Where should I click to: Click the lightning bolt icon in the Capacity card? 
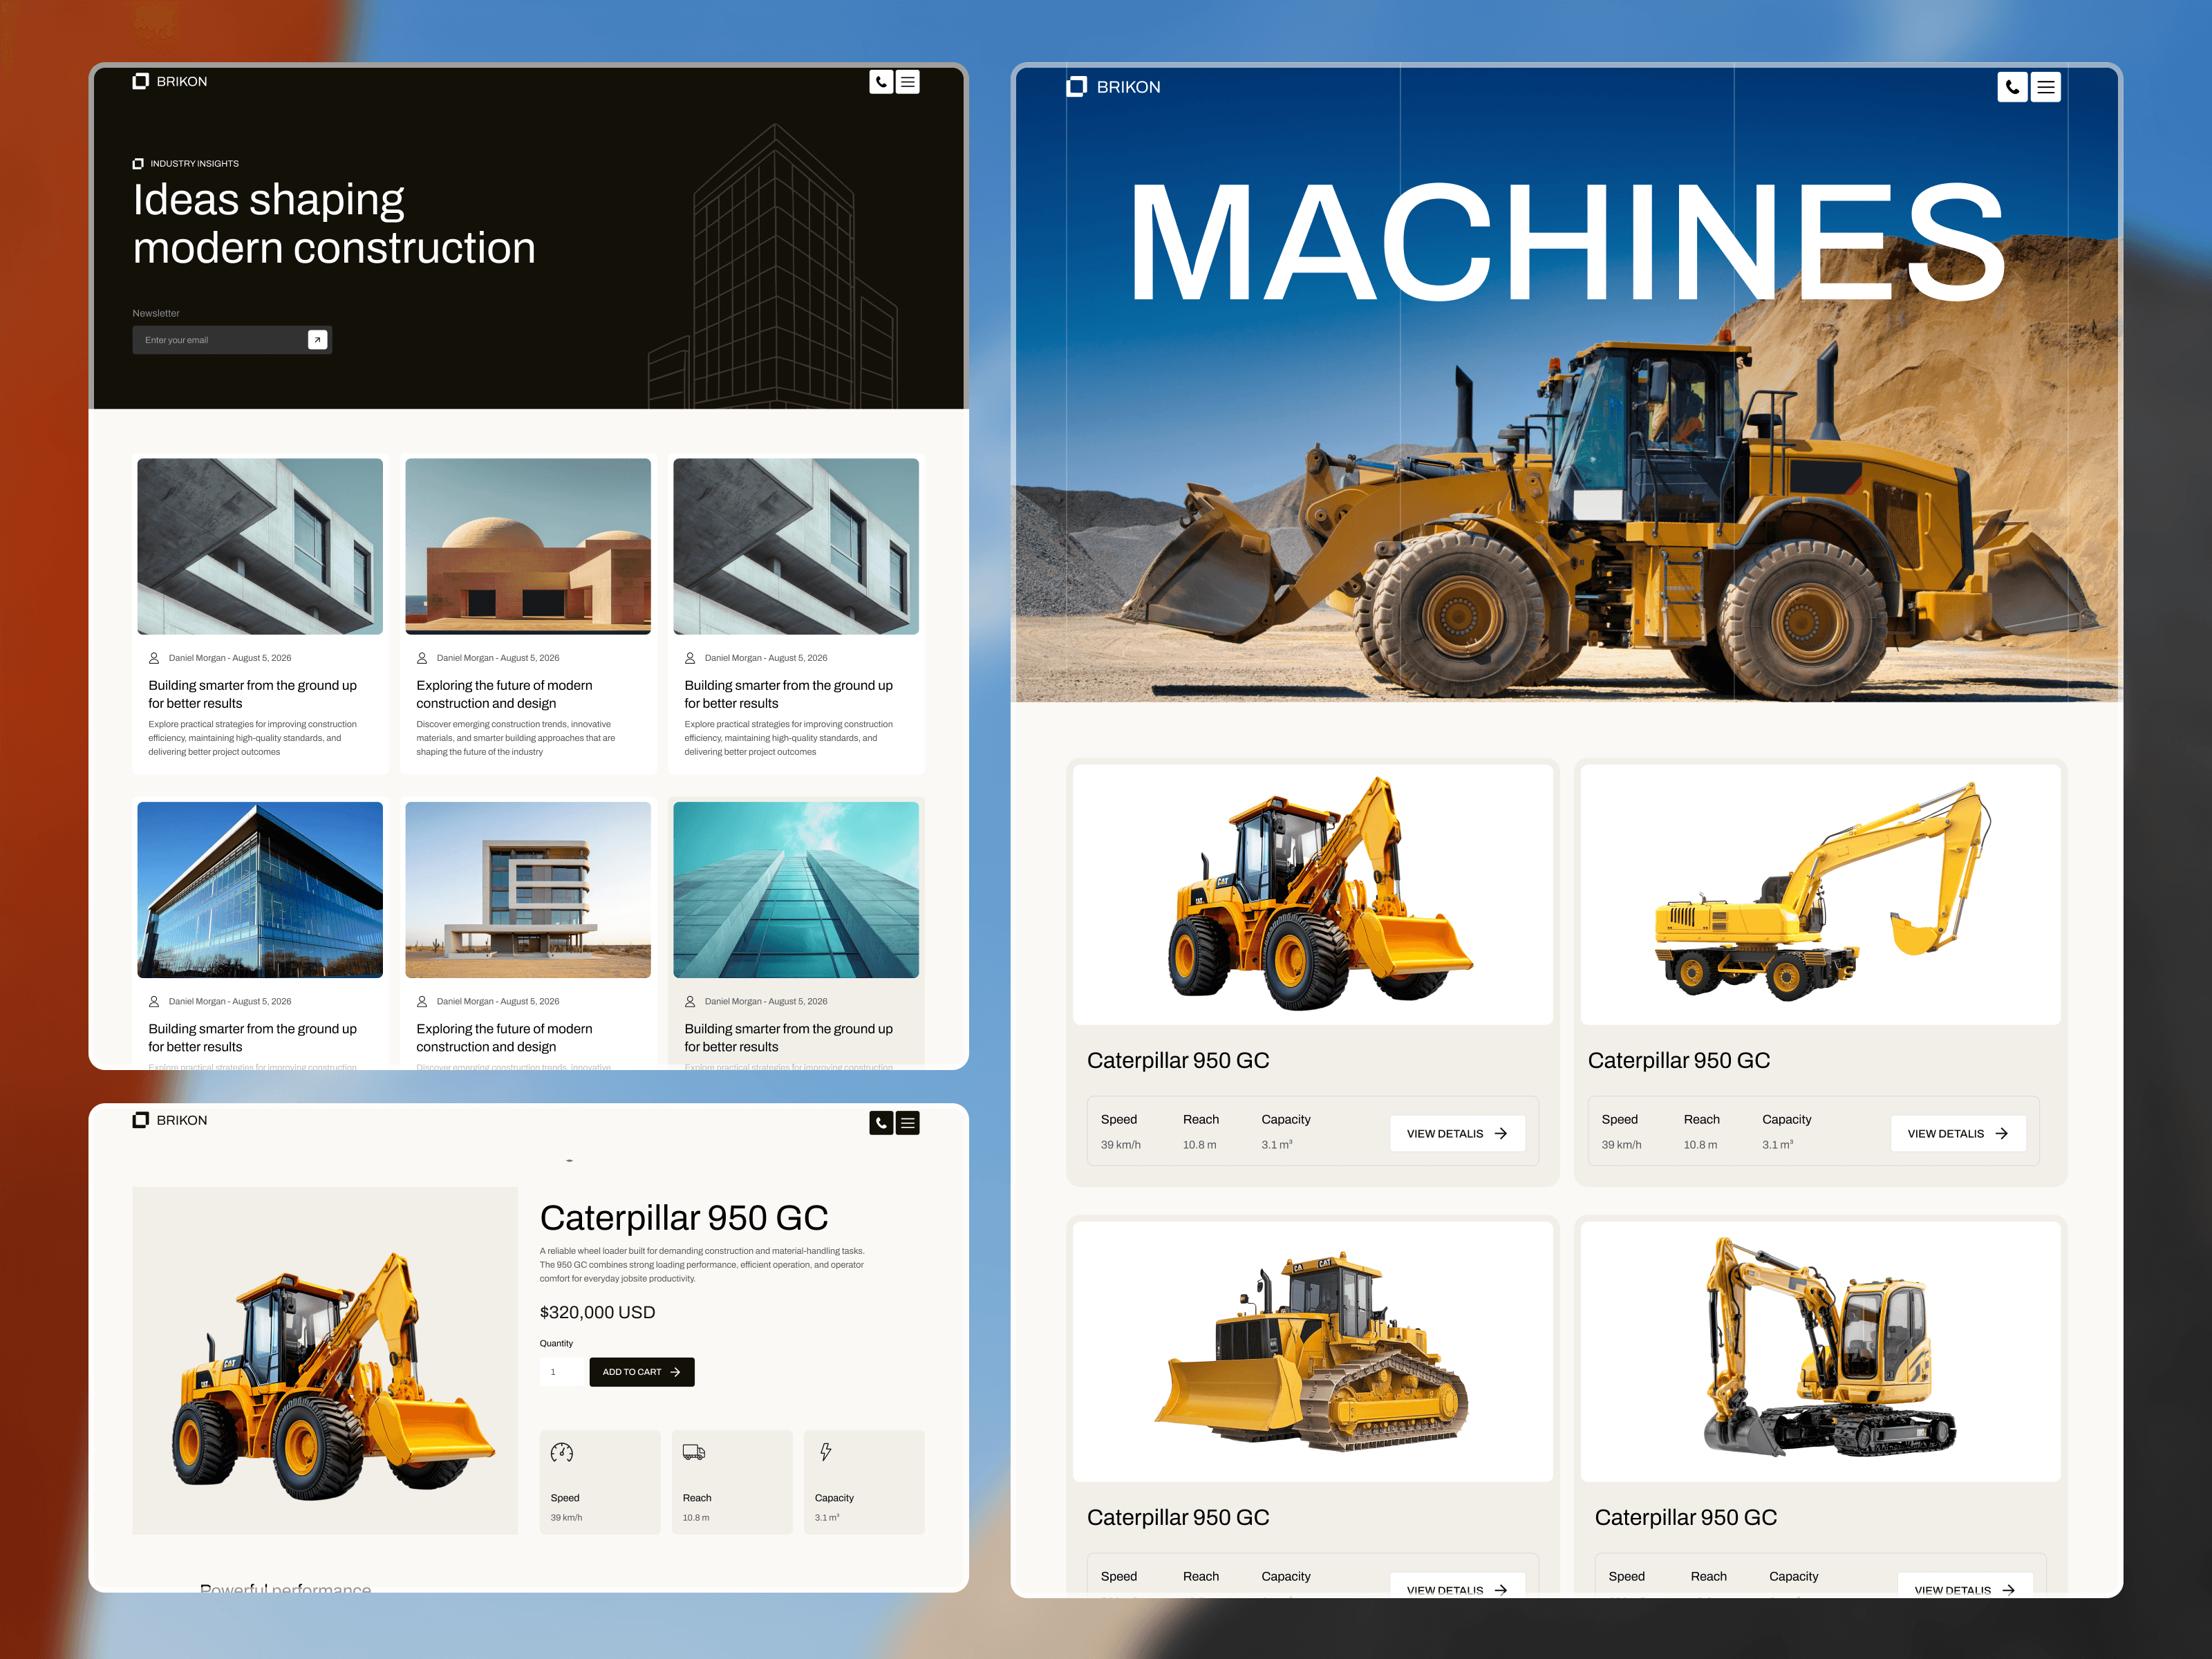pyautogui.click(x=826, y=1452)
